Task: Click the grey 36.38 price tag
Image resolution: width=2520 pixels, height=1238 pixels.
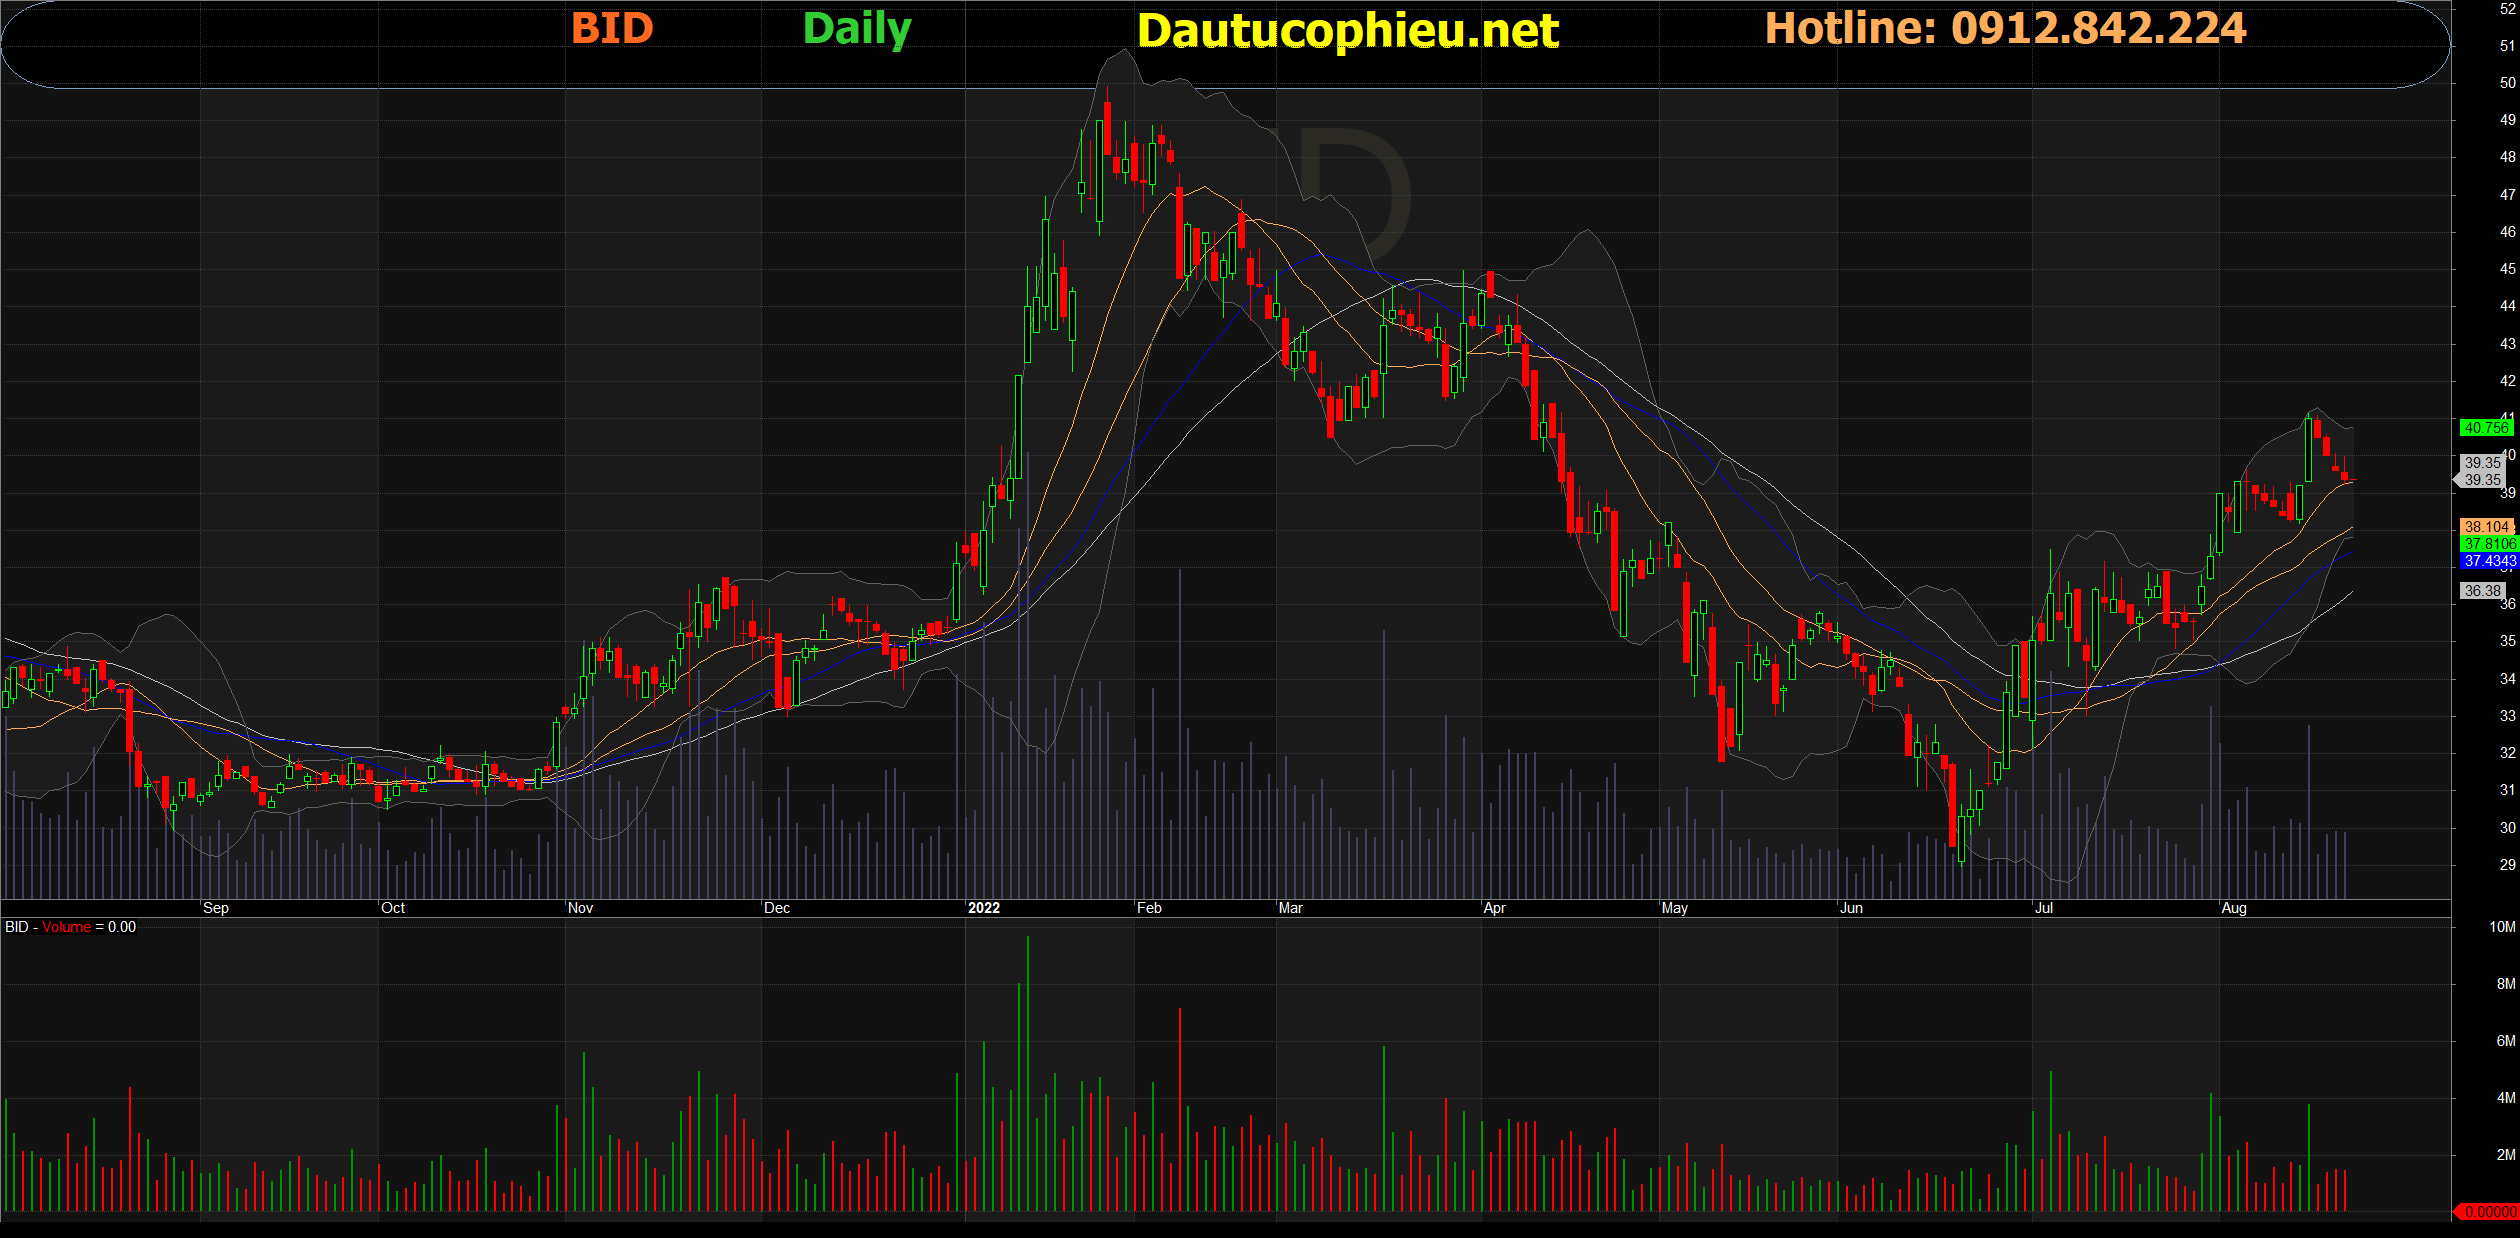Action: (2481, 591)
